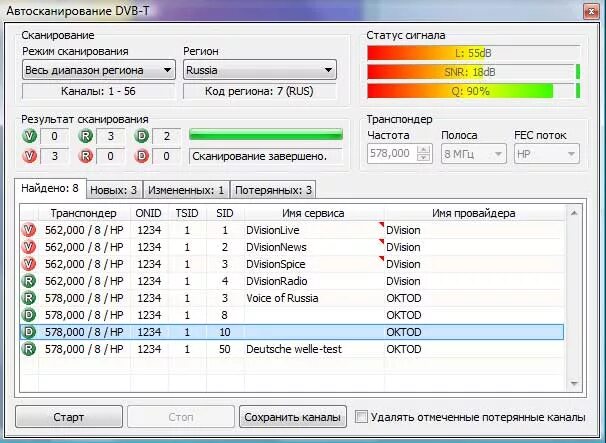The height and width of the screenshot is (443, 606).
Task: Click the R icon of Deutsche welle-test row
Action: pos(29,349)
